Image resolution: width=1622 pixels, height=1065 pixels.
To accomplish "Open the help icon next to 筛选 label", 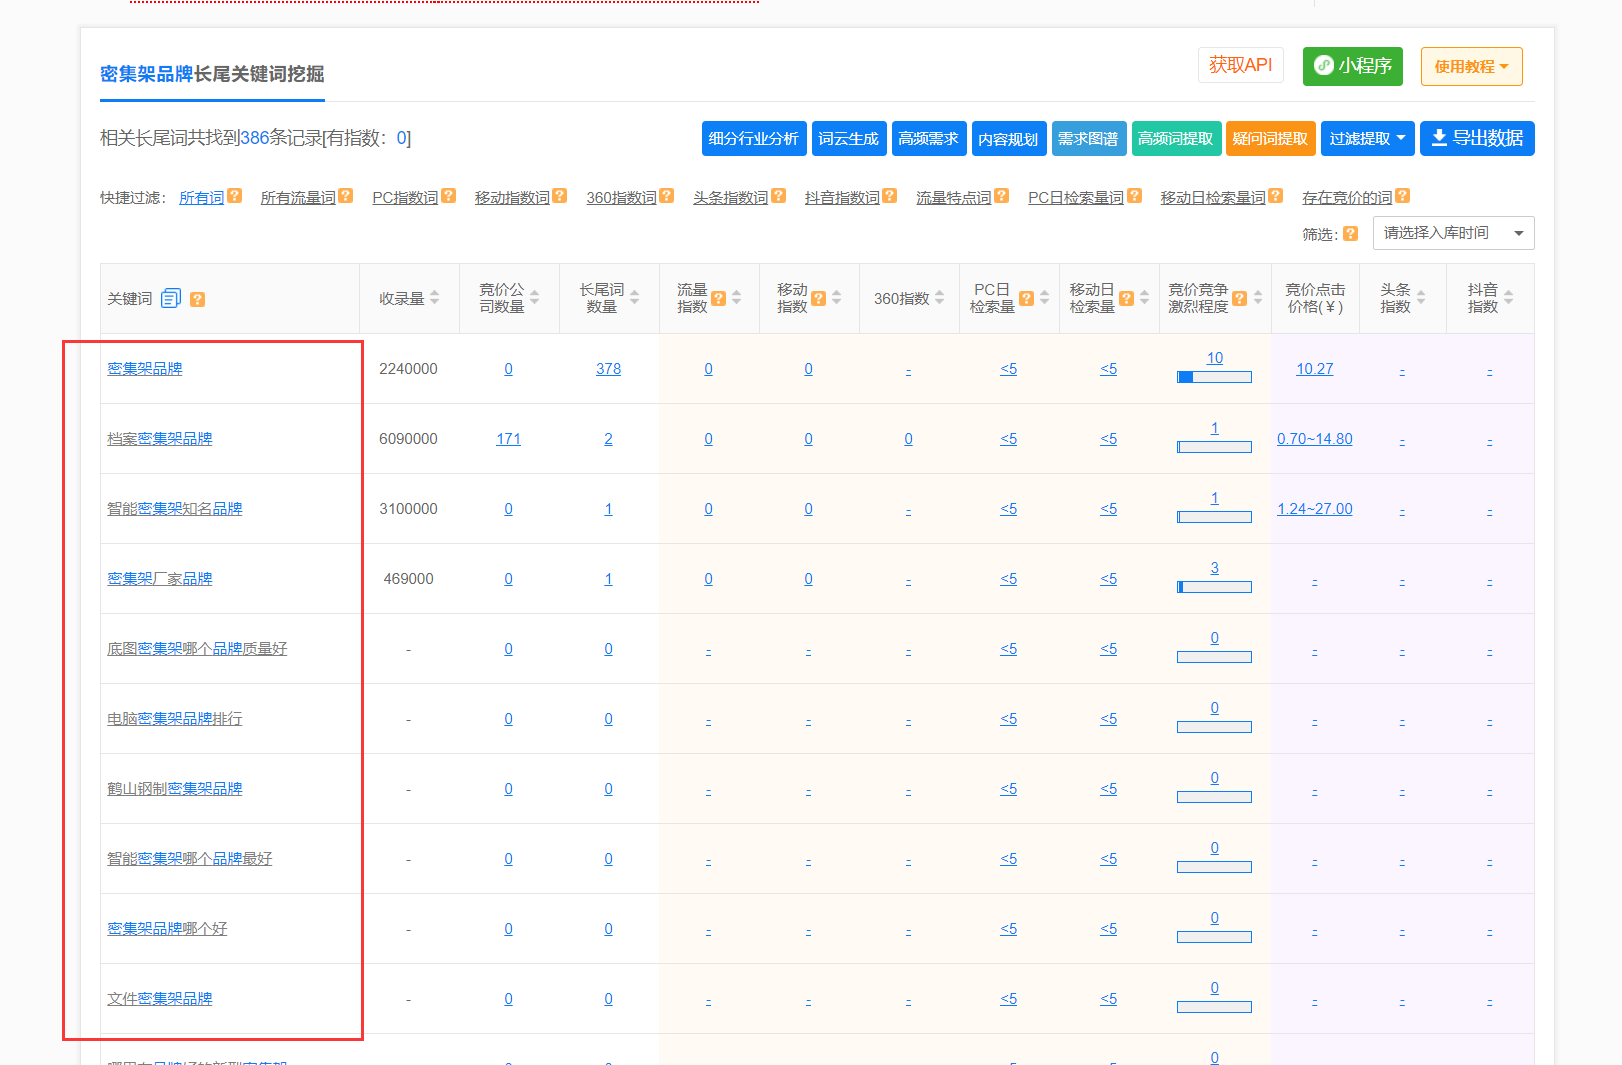I will point(1350,233).
